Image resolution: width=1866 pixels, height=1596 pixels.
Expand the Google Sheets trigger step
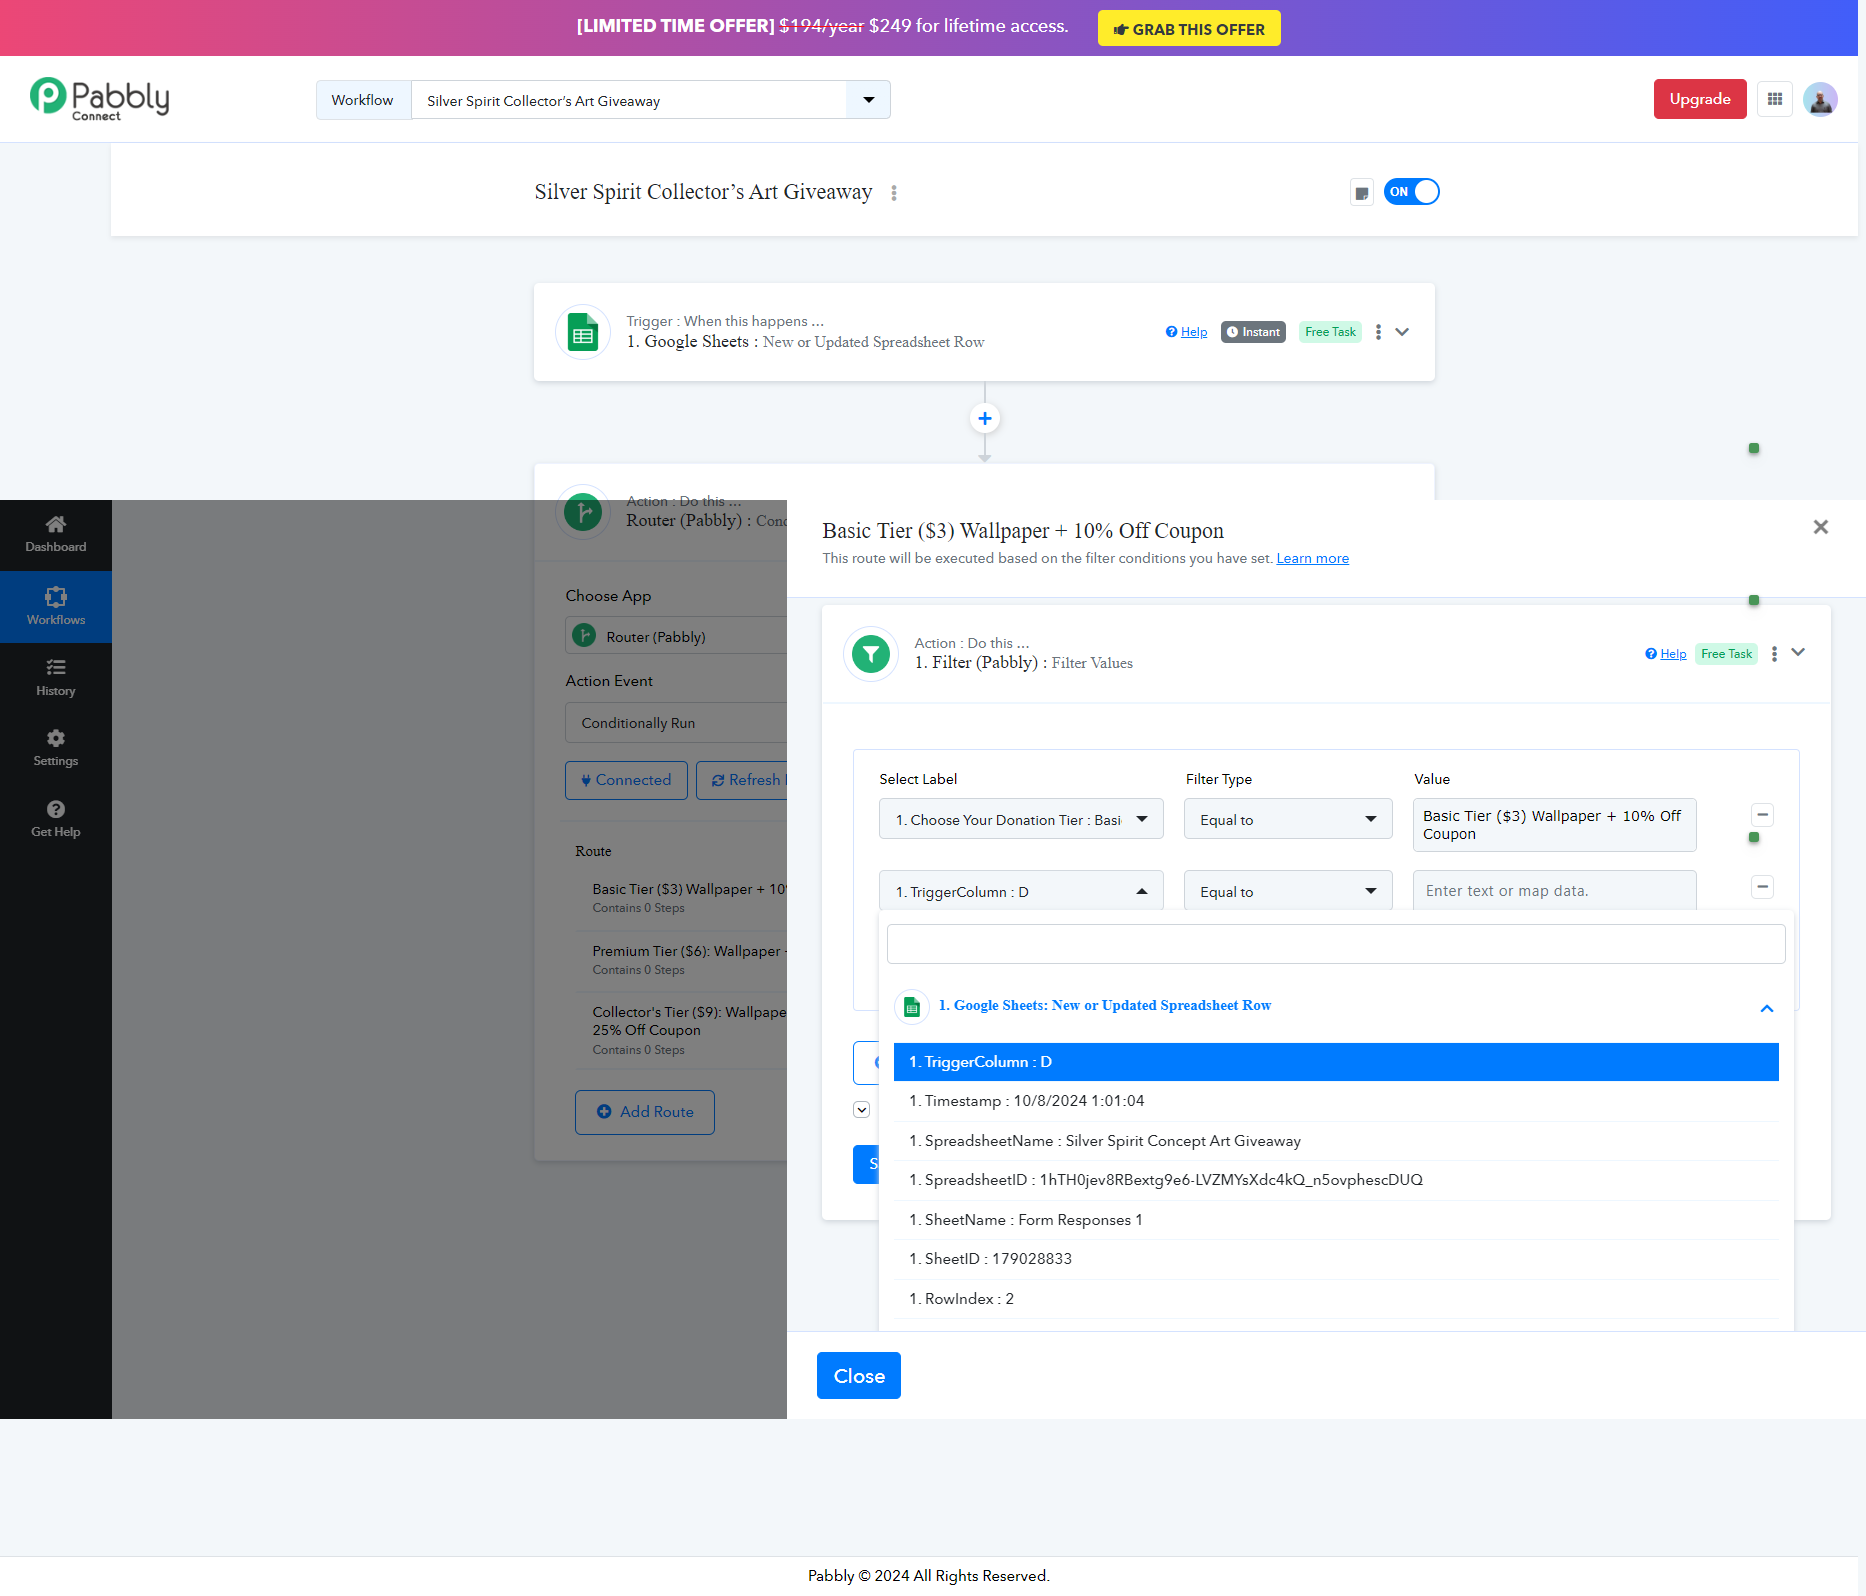[1402, 332]
